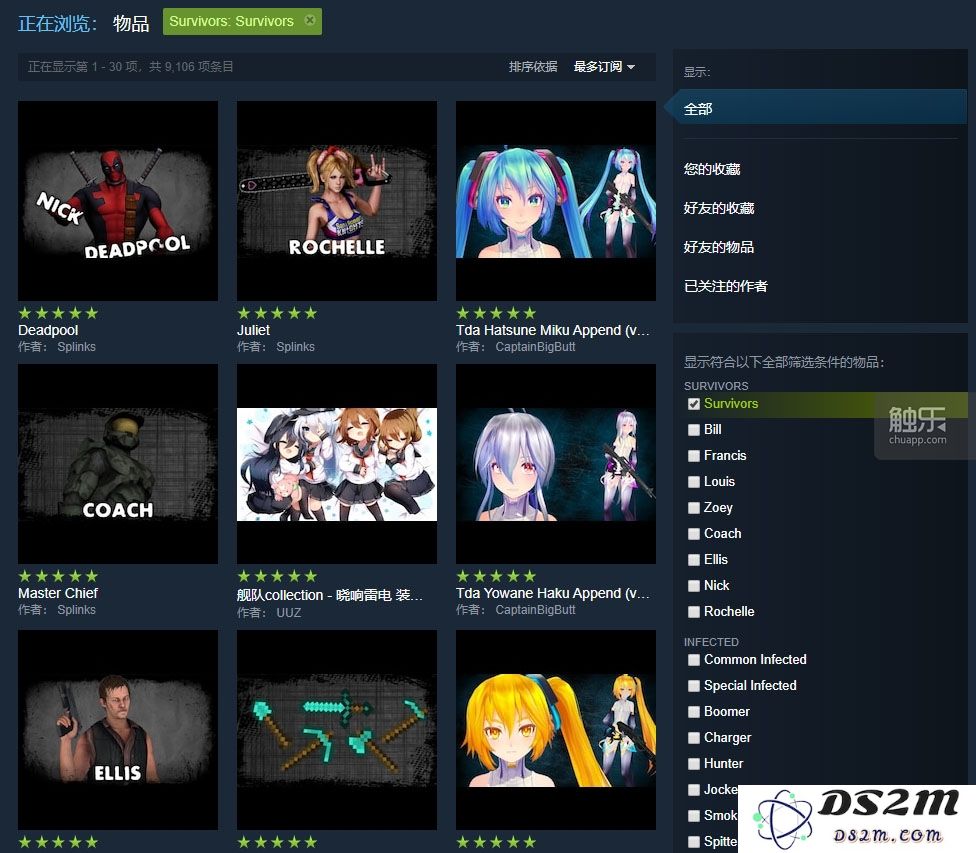Click the star rating under Juliet
Image resolution: width=976 pixels, height=853 pixels.
(277, 313)
